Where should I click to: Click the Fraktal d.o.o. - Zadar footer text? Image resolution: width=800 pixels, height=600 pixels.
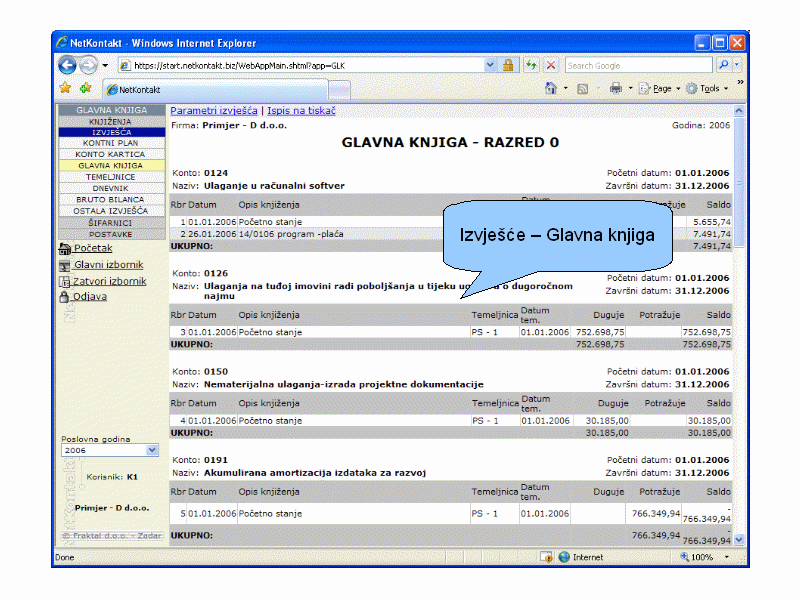pos(112,536)
